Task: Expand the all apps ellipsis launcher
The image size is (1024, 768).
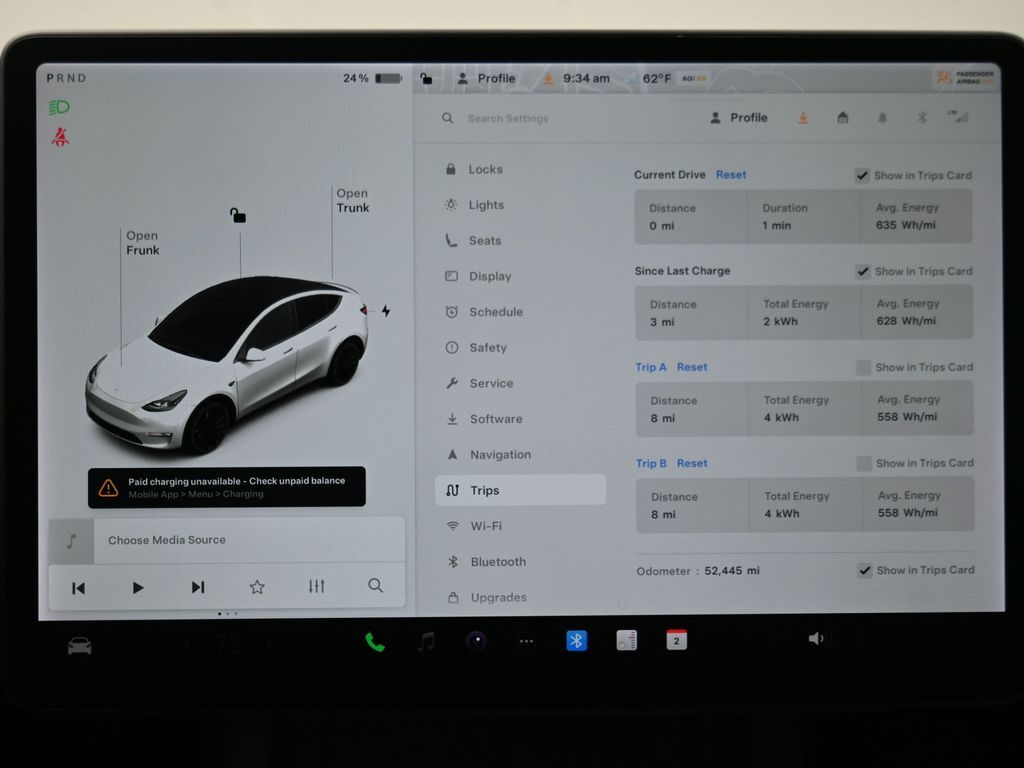Action: 526,642
